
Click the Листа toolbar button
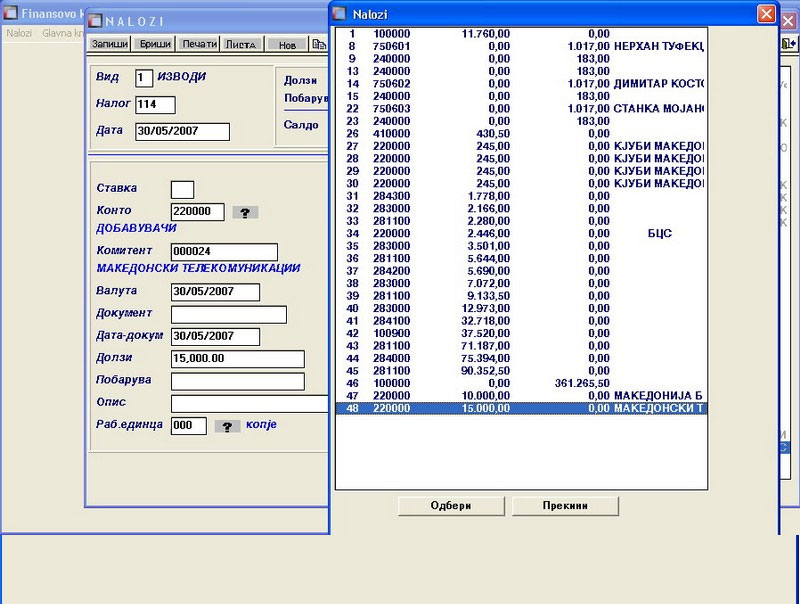pos(240,44)
